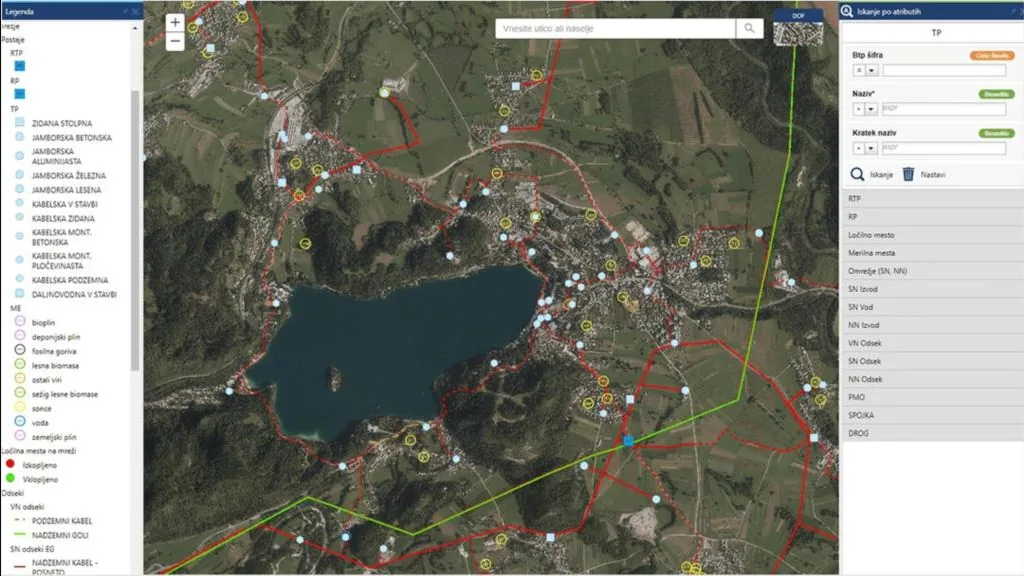Screen dimensions: 1024x576
Task: Click the Nastavi reset label
Action: point(933,174)
